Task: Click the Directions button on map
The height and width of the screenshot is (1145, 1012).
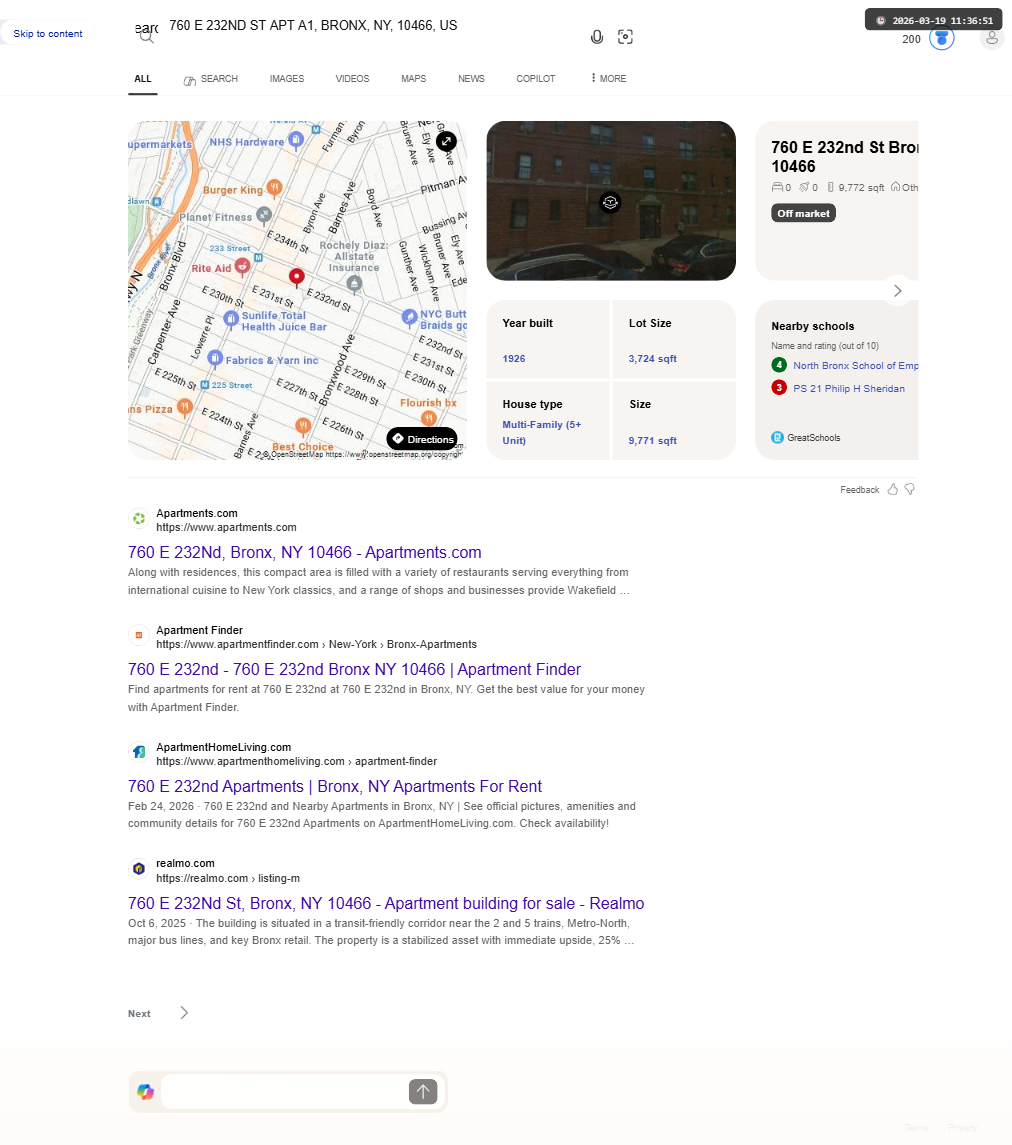Action: [422, 439]
